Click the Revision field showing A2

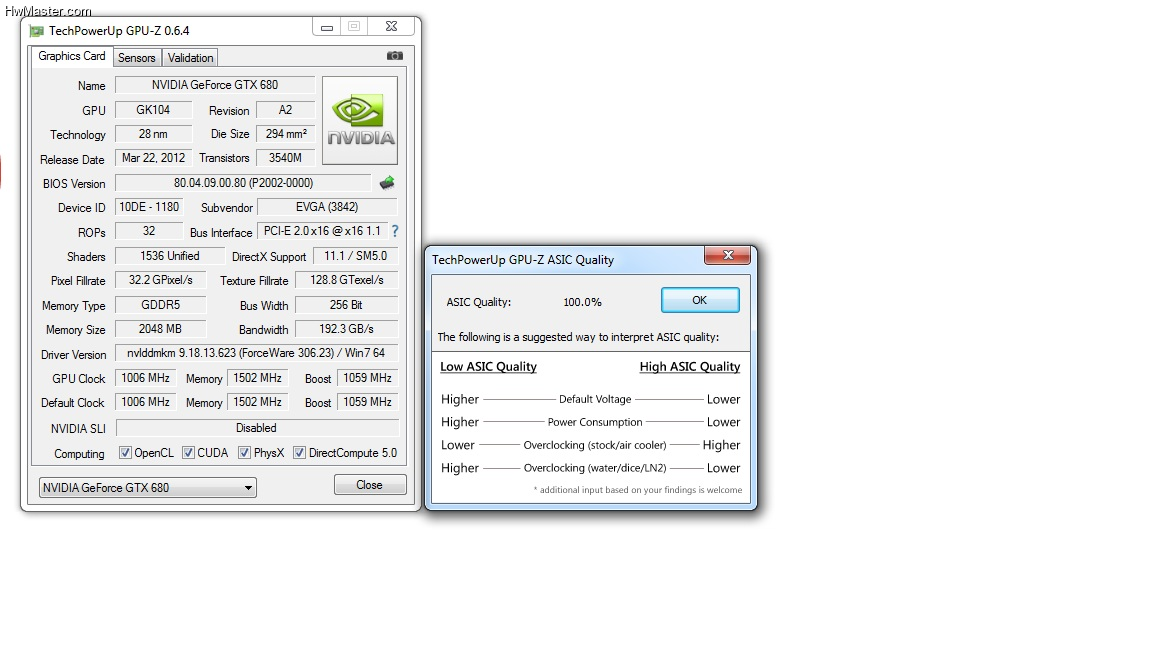click(285, 110)
